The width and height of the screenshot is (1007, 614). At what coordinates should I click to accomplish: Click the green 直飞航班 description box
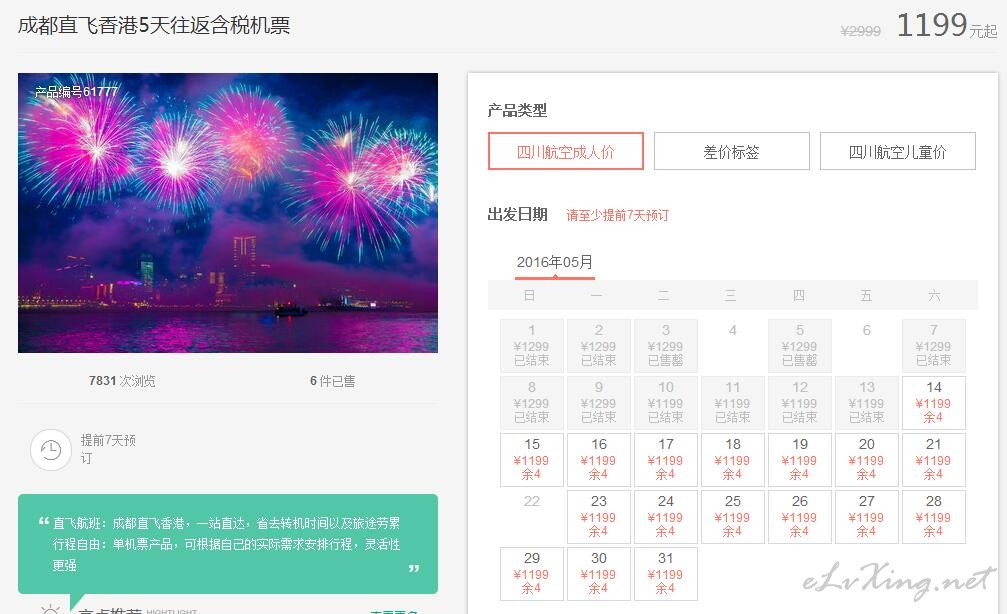pos(228,543)
